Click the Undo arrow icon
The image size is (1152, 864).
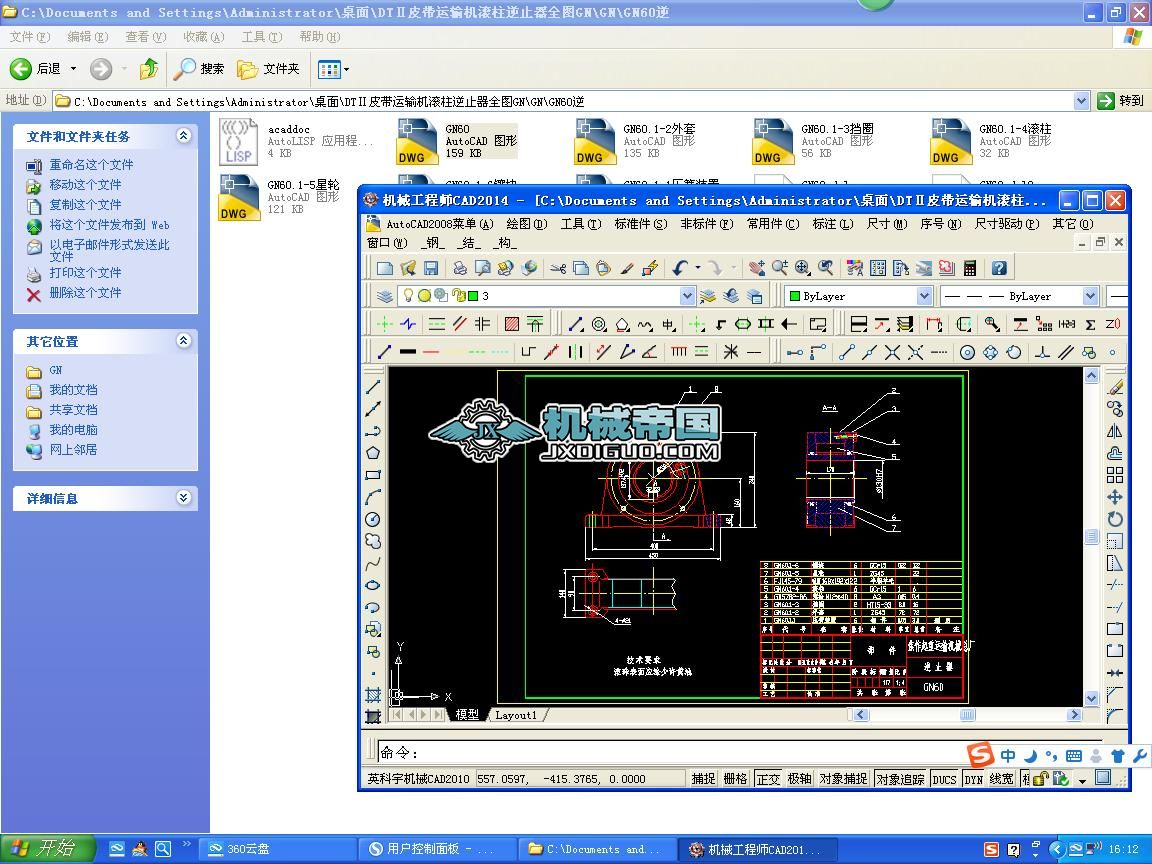pos(681,268)
